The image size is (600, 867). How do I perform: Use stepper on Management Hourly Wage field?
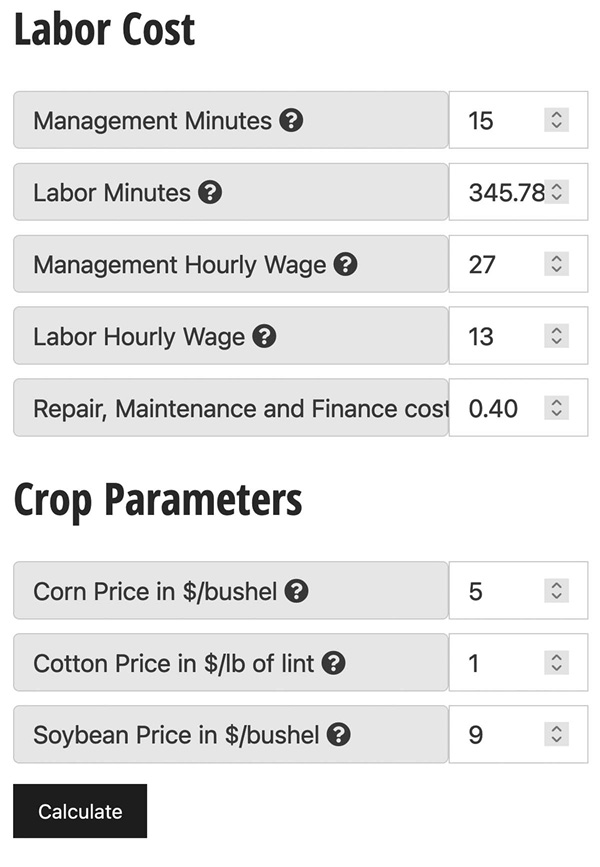(556, 264)
